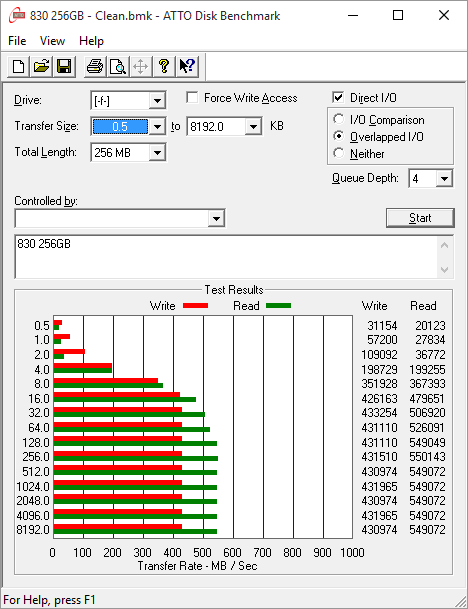Open Print Preview magnifier icon
The image size is (468, 609).
(117, 67)
